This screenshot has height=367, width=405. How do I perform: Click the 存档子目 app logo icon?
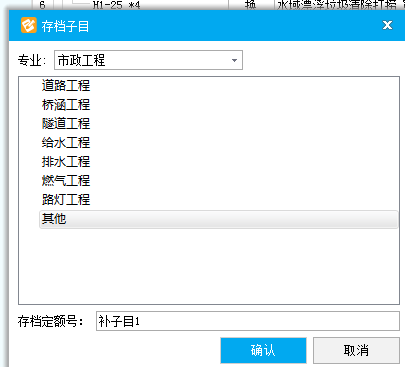[29, 25]
